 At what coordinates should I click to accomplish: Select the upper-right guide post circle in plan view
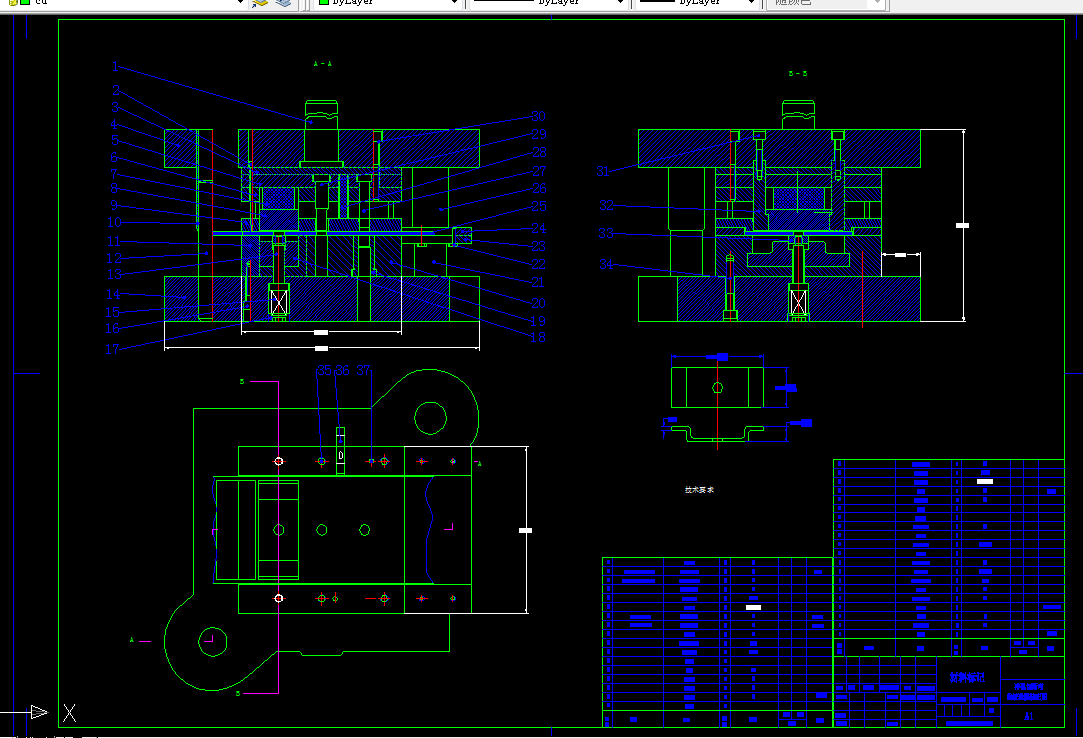pyautogui.click(x=430, y=418)
